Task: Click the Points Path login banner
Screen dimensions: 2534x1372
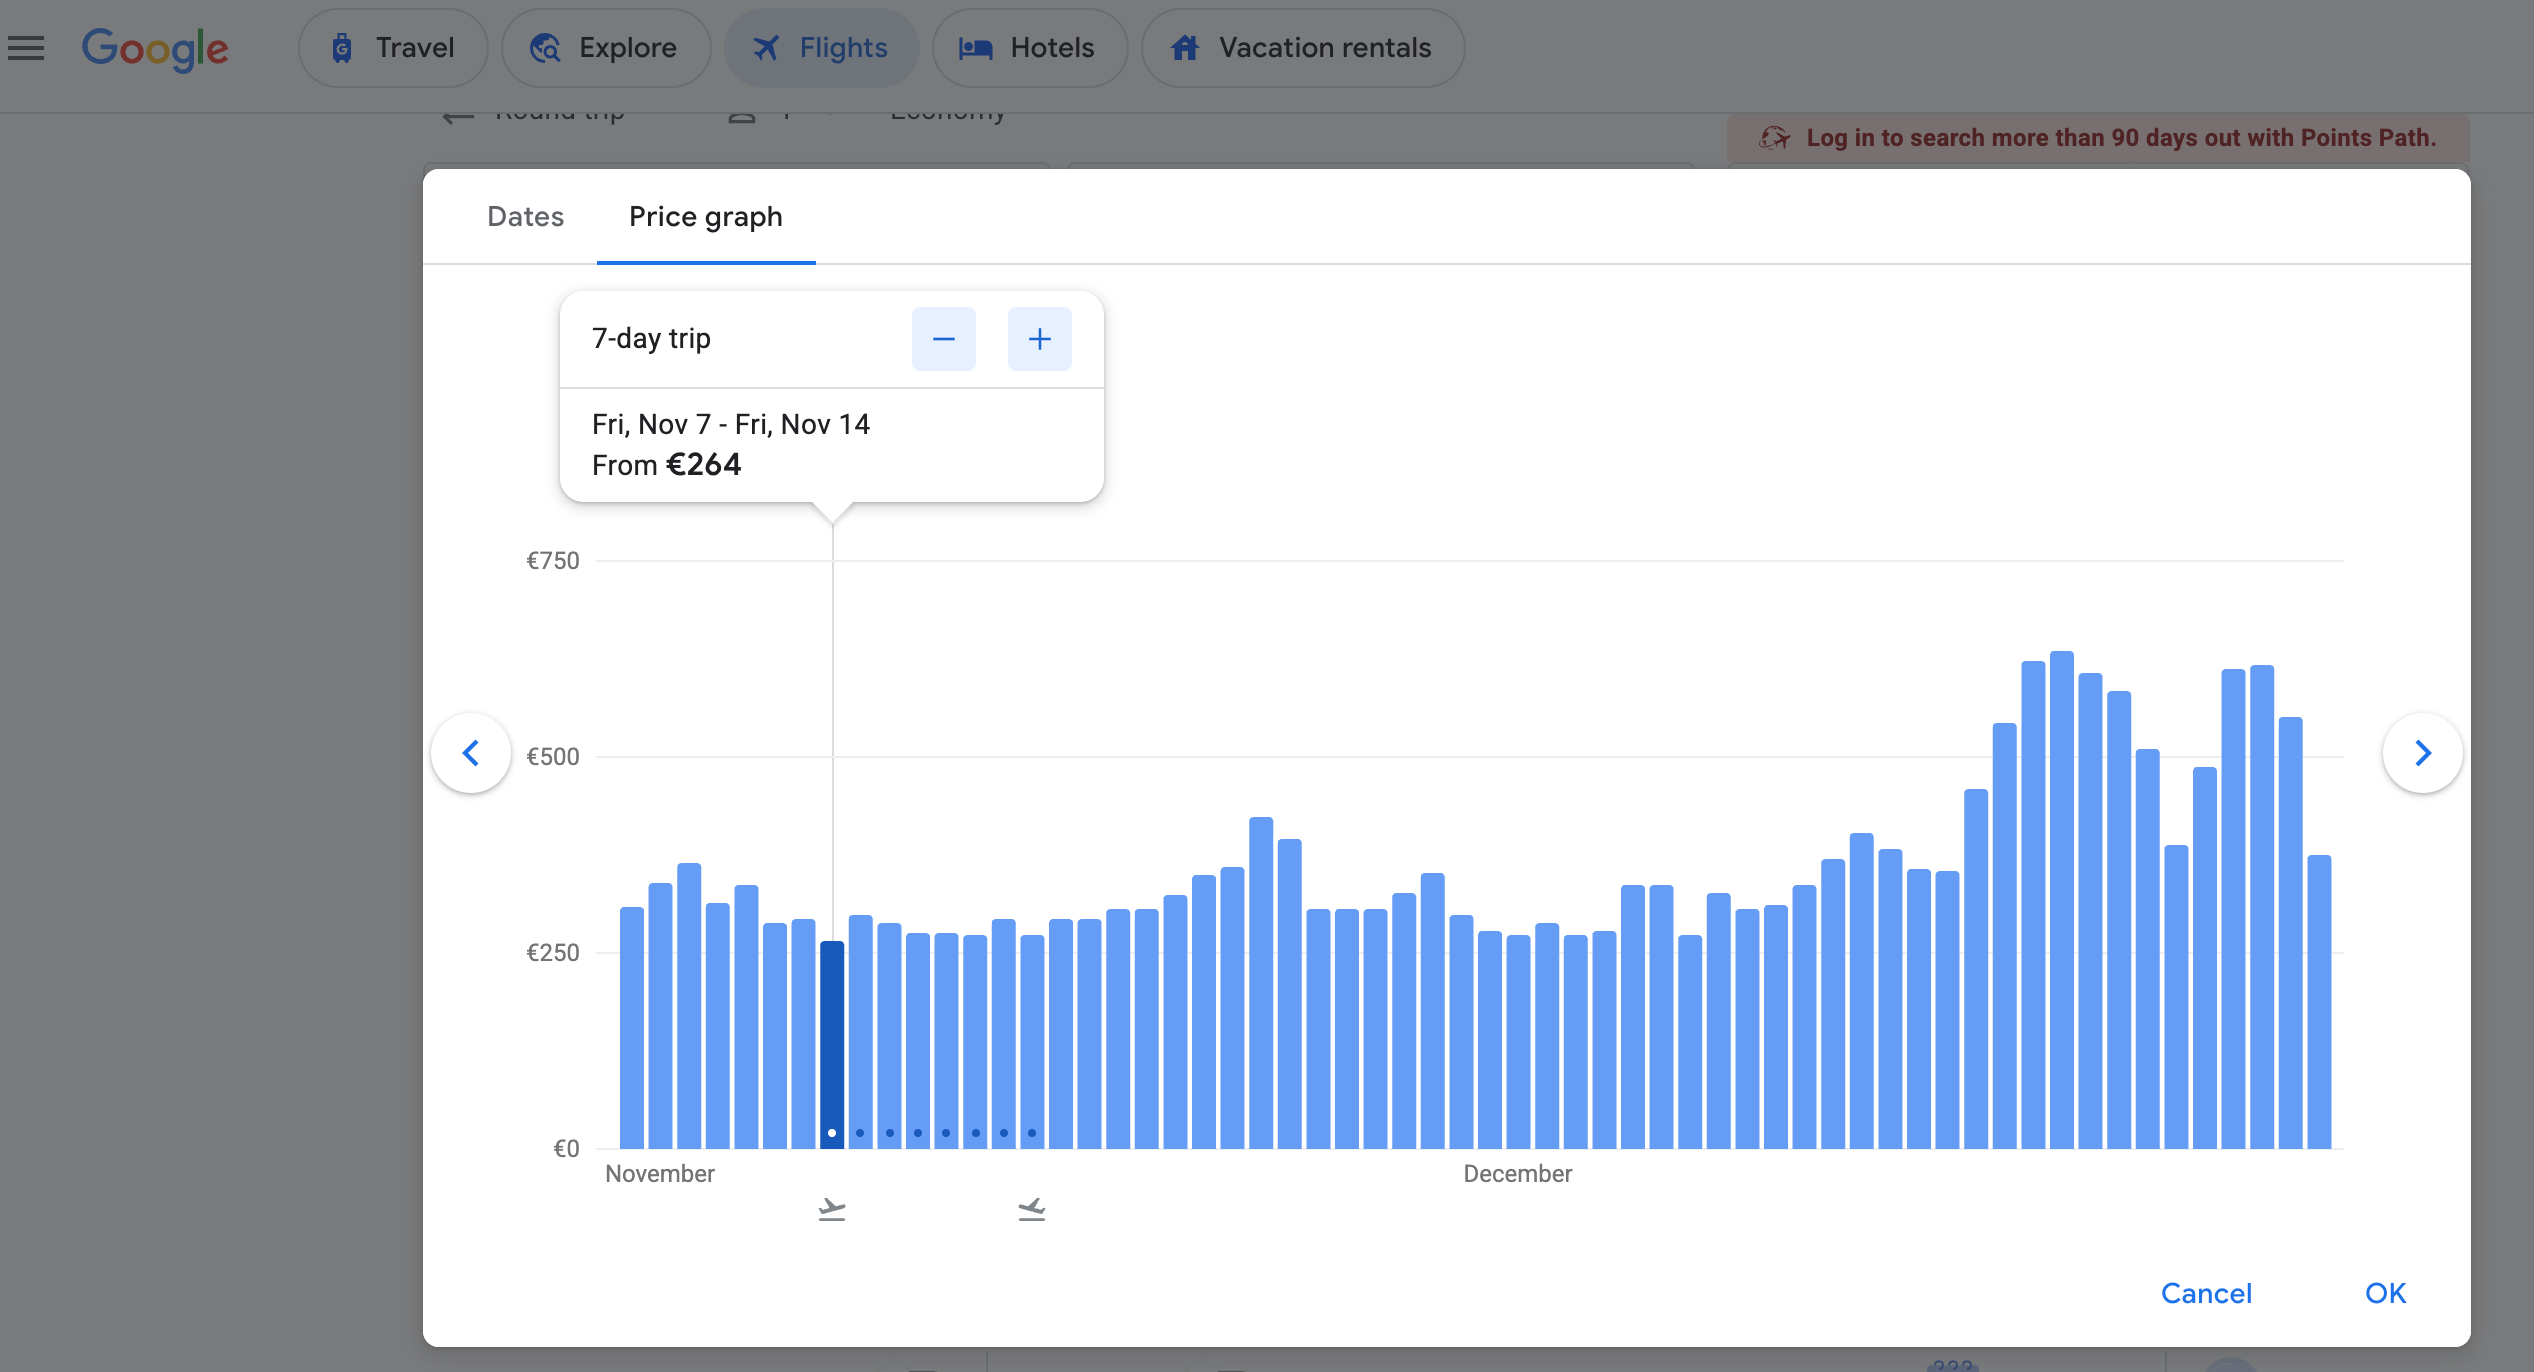Action: point(2098,138)
